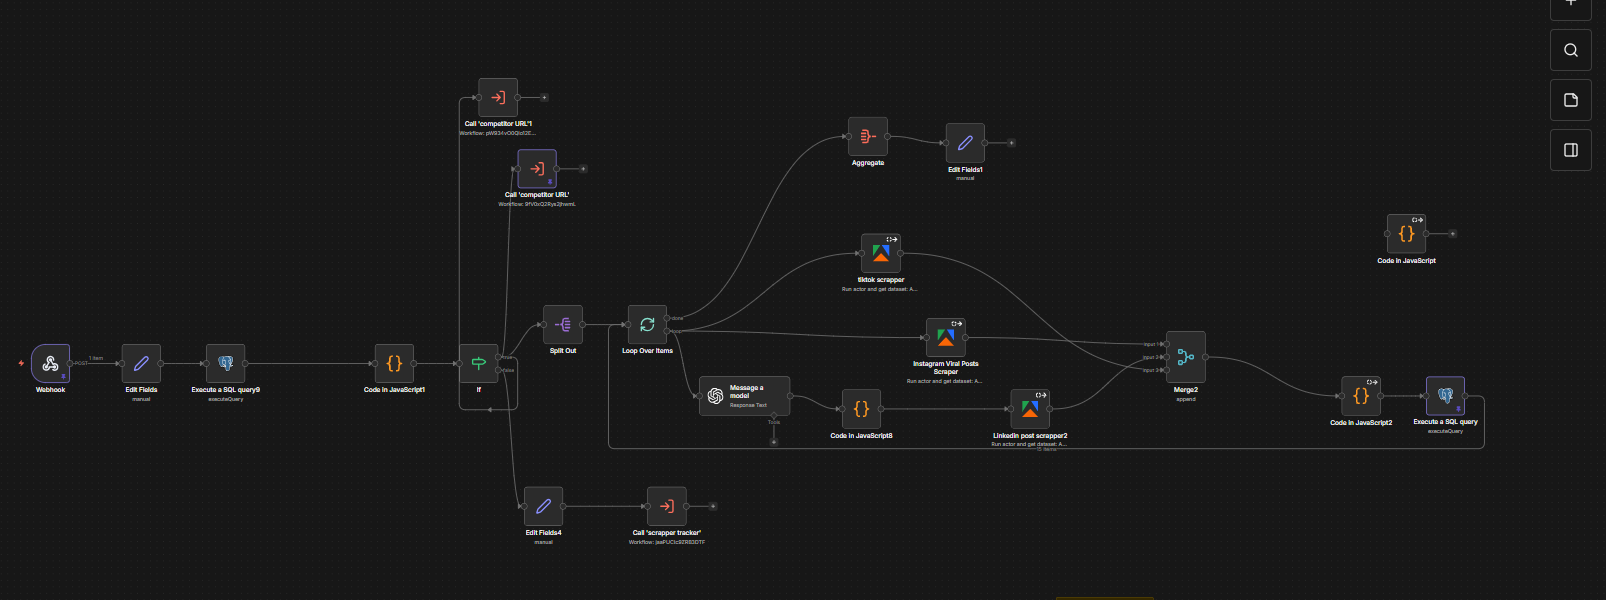Select the final Execute a SQL query node
Image resolution: width=1606 pixels, height=600 pixels.
pos(1445,396)
